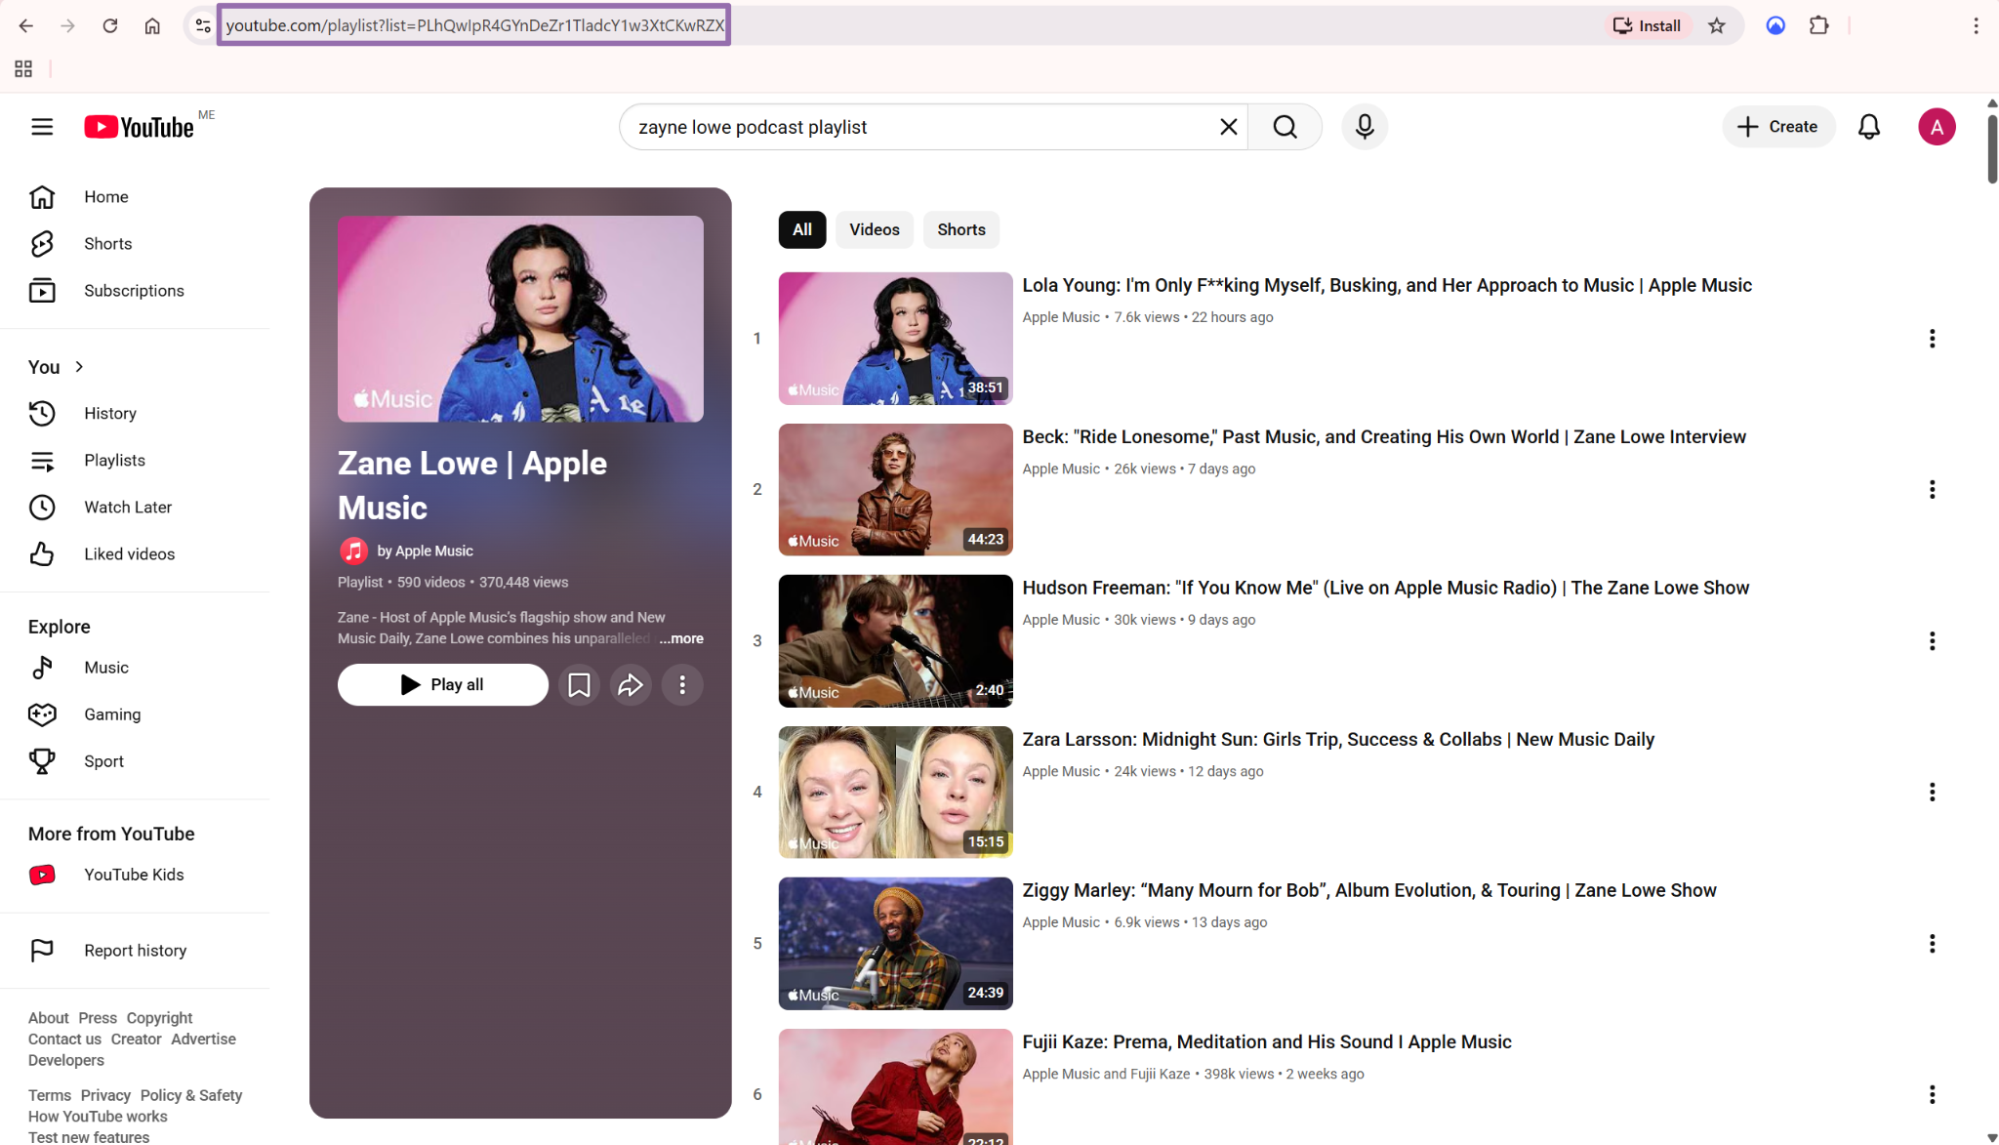Click the browser address bar URL
Image resolution: width=1999 pixels, height=1145 pixels.
475,25
